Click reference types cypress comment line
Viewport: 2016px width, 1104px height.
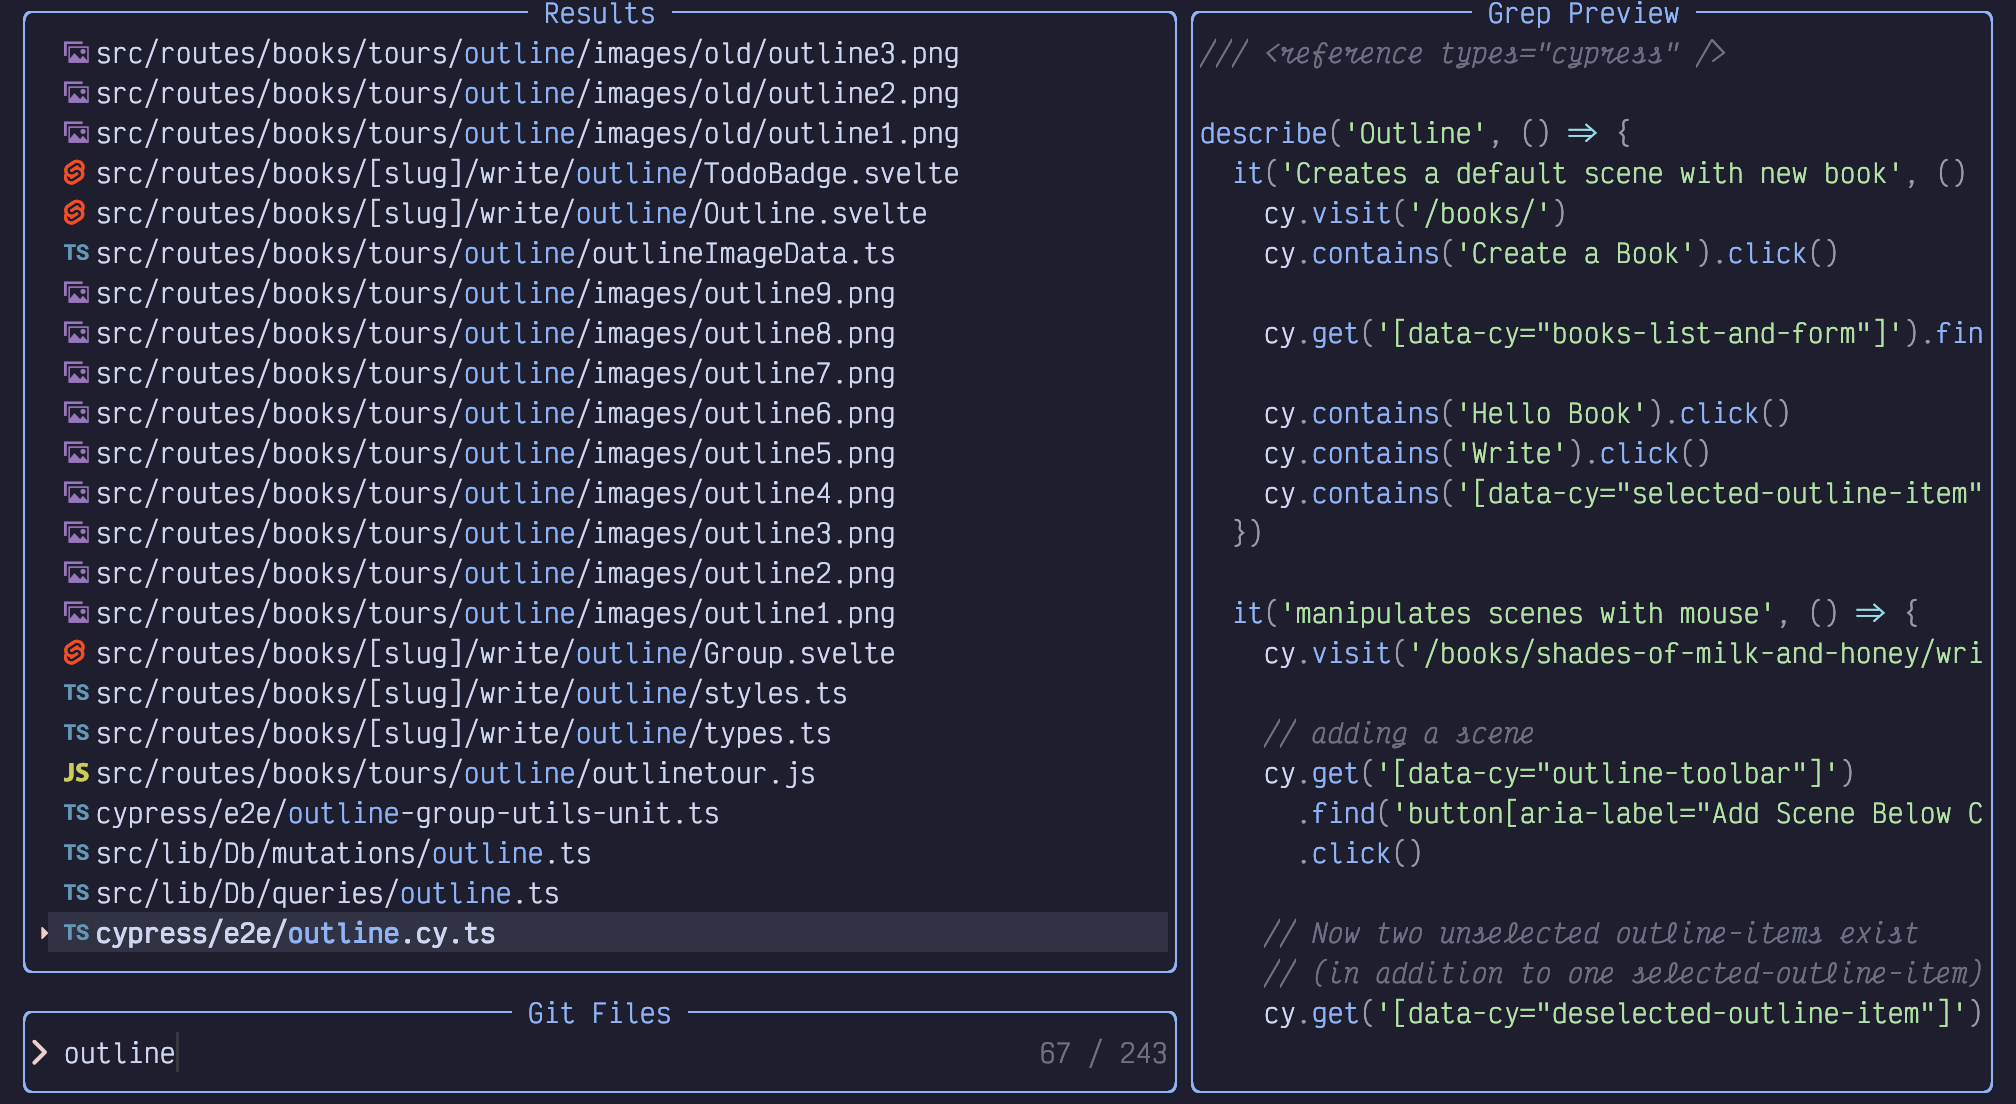[1463, 53]
